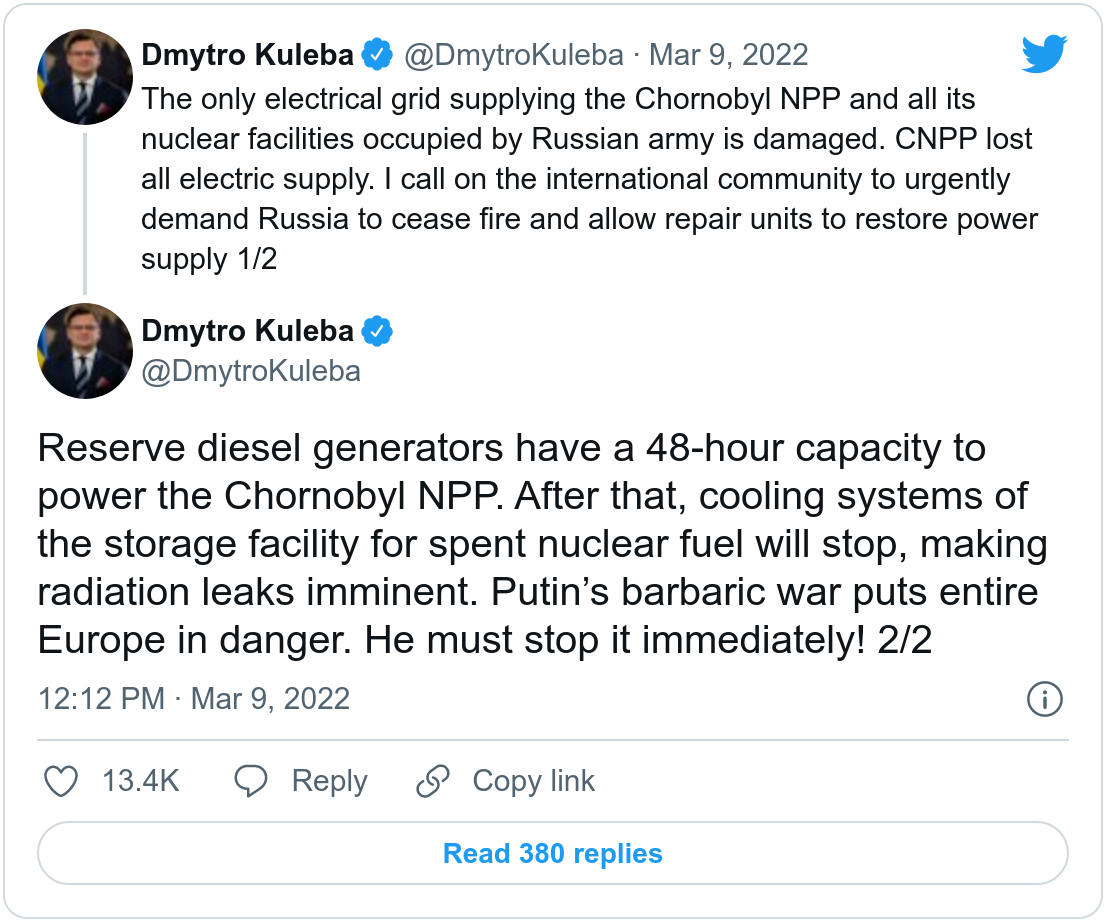This screenshot has width=1108, height=923.
Task: Open the main tweet's profile avatar
Action: click(85, 351)
